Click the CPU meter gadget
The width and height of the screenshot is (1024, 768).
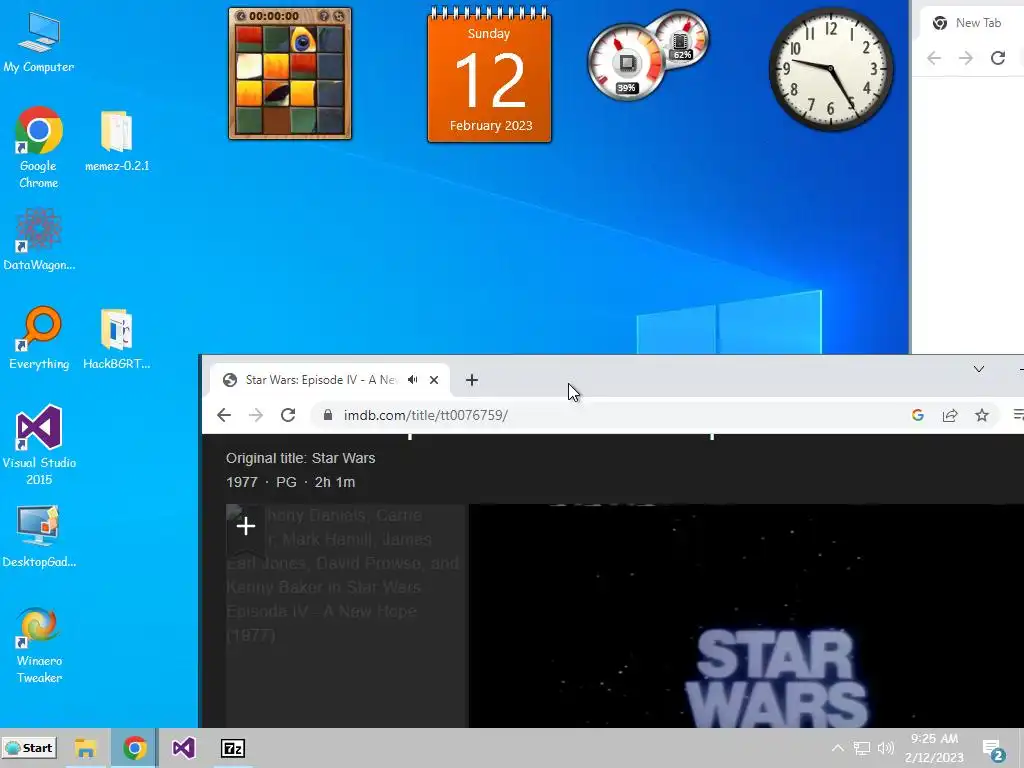[x=626, y=64]
